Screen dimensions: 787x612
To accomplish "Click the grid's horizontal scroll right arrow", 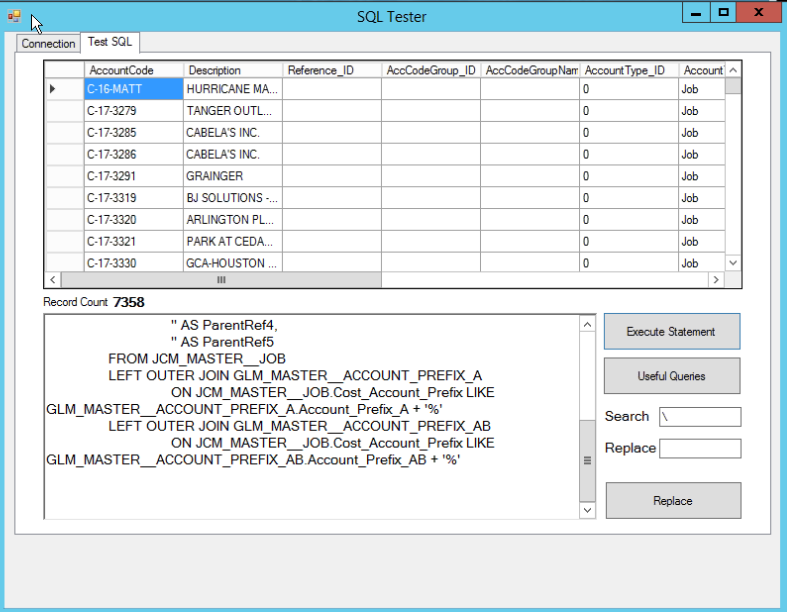I will [x=716, y=280].
